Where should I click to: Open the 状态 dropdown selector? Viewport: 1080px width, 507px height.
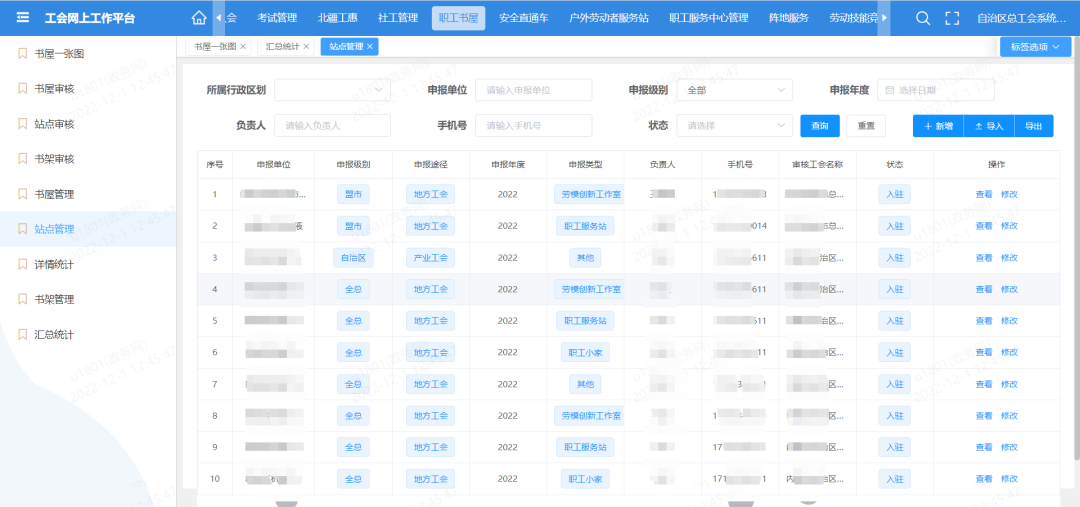click(x=734, y=126)
